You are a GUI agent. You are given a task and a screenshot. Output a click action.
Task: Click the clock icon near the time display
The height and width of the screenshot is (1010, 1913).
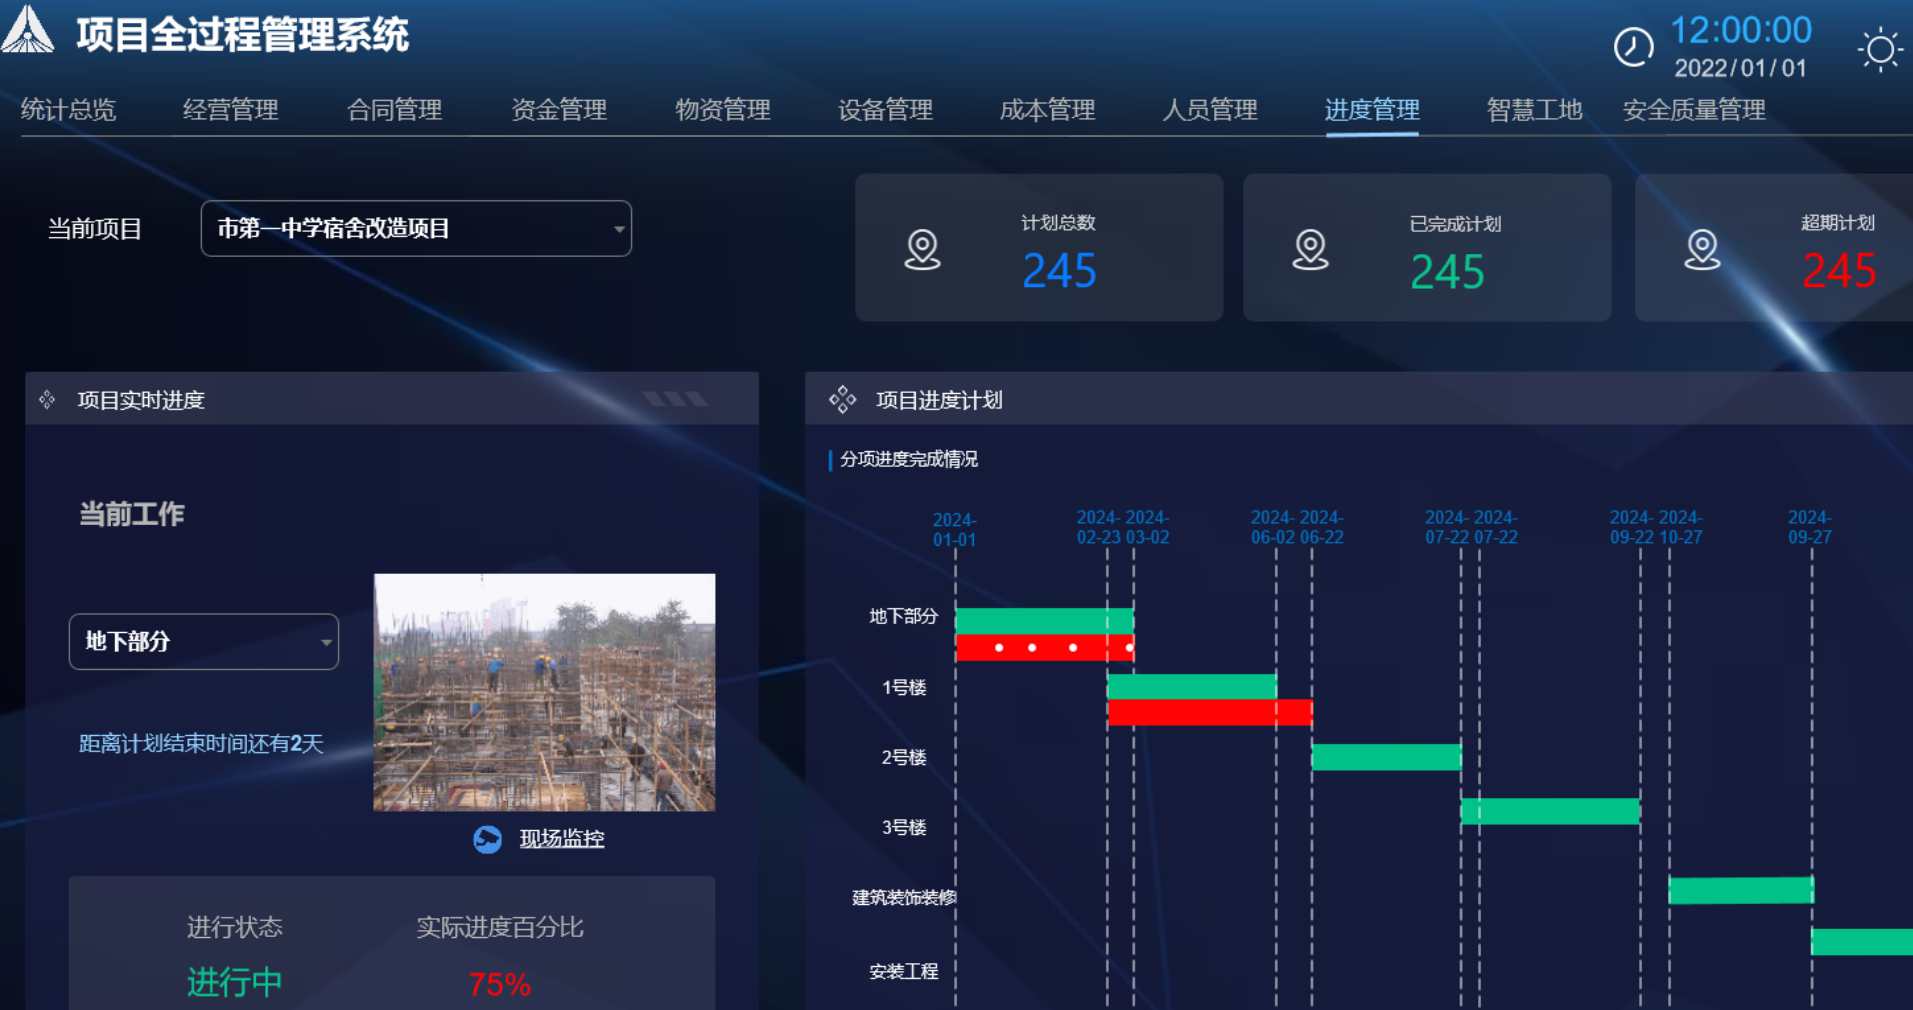1633,46
